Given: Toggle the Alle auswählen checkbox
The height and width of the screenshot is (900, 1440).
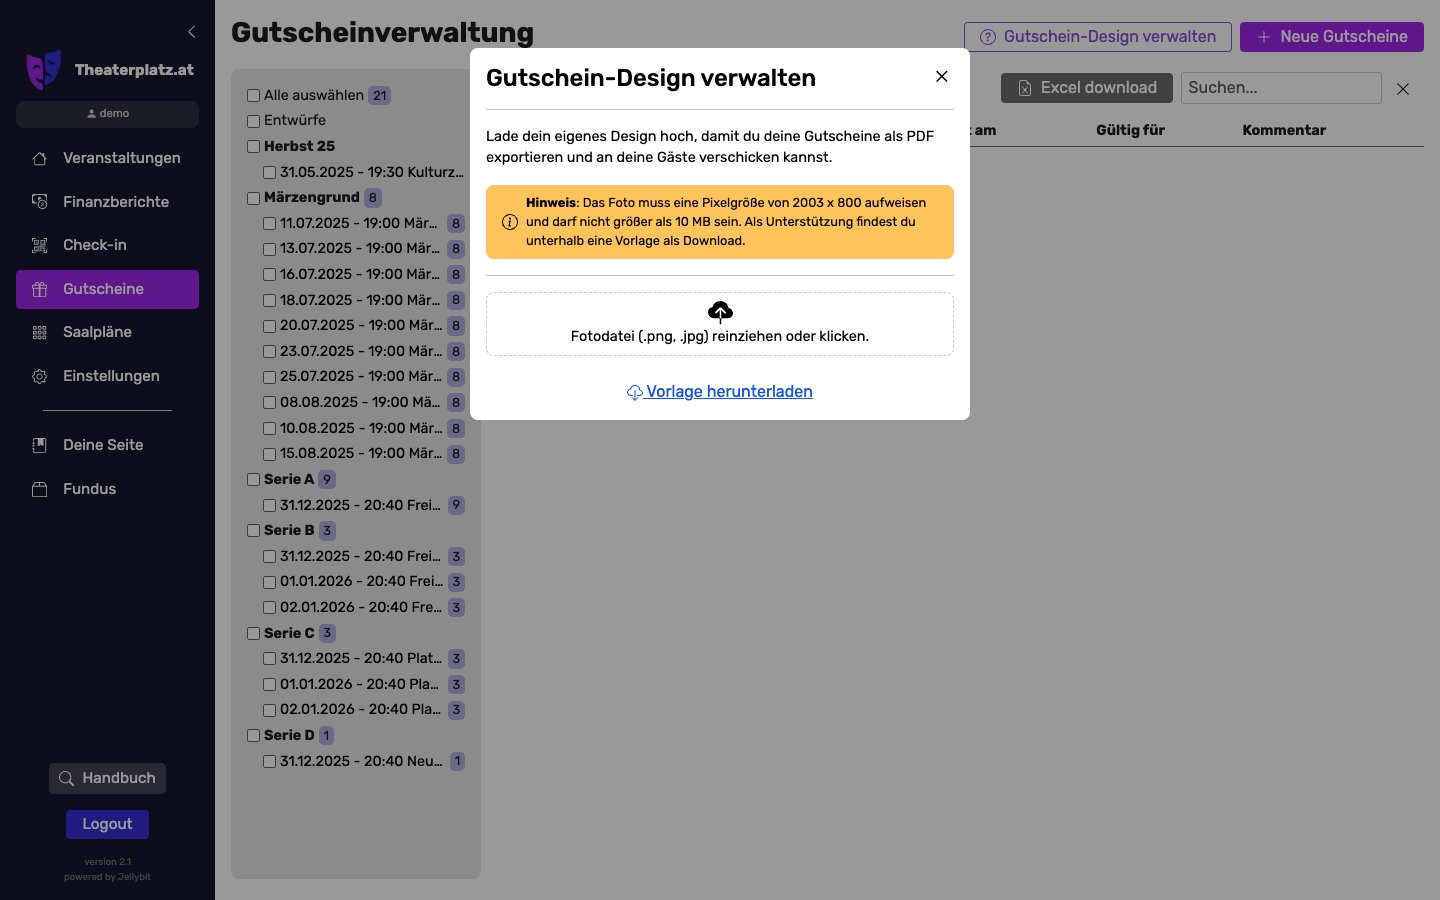Looking at the screenshot, I should pos(254,96).
